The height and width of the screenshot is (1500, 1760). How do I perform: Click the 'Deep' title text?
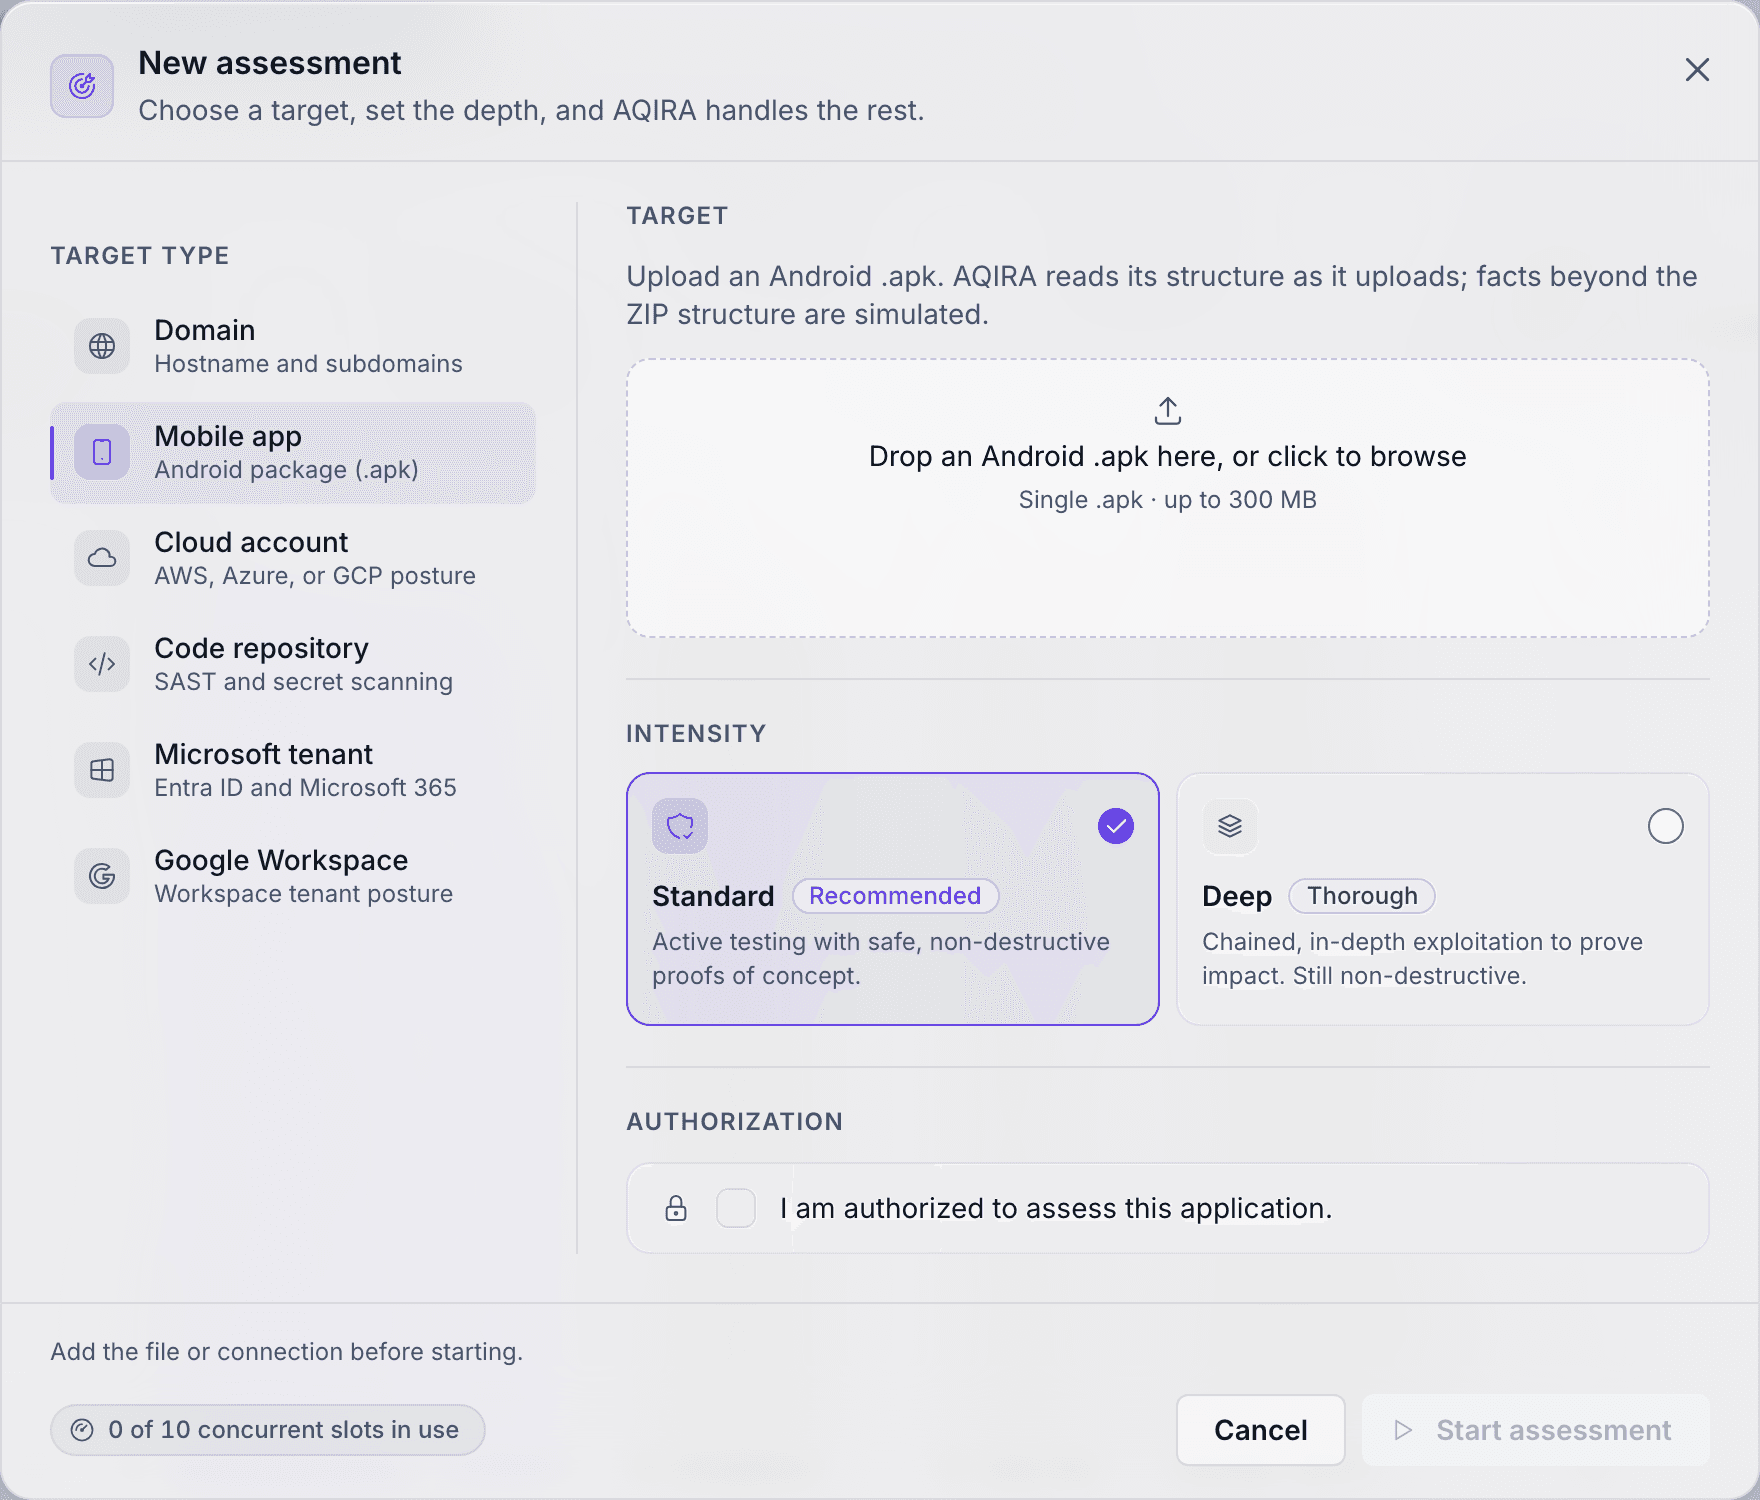1237,896
